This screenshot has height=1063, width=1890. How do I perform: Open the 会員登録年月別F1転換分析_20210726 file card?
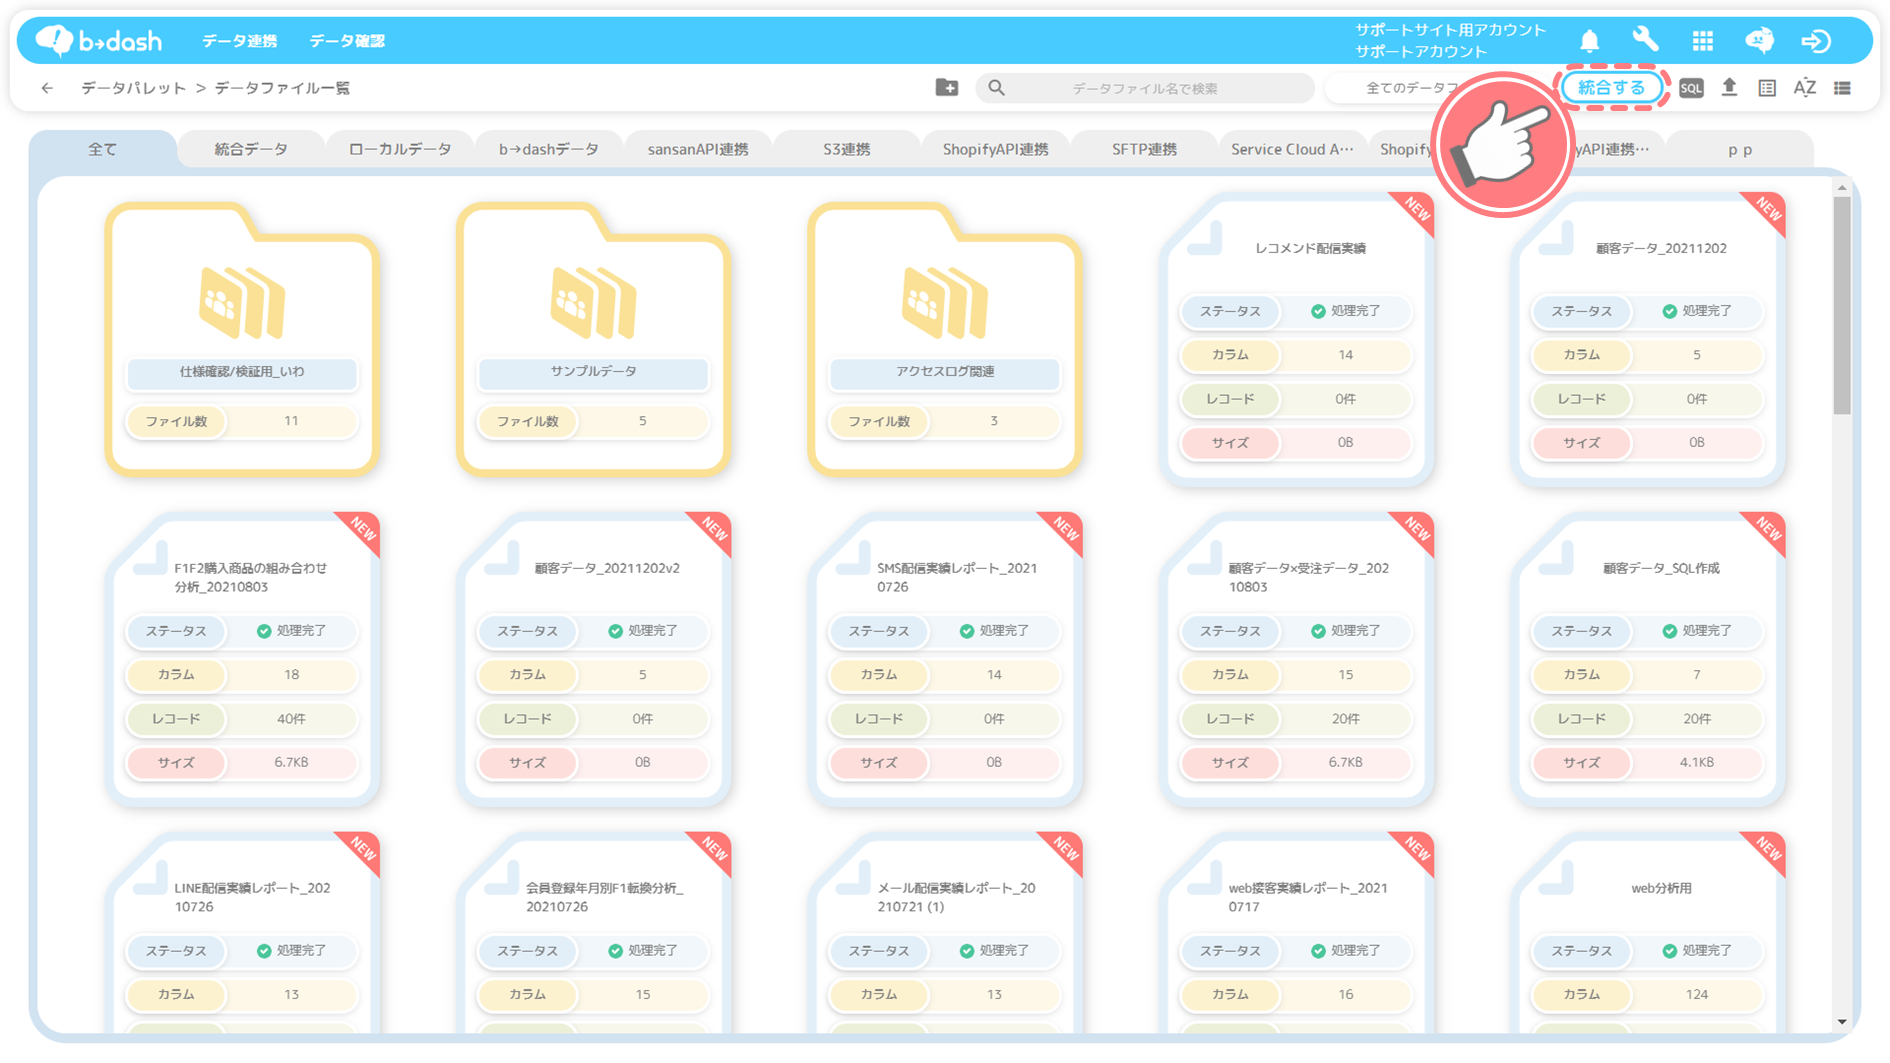click(593, 932)
